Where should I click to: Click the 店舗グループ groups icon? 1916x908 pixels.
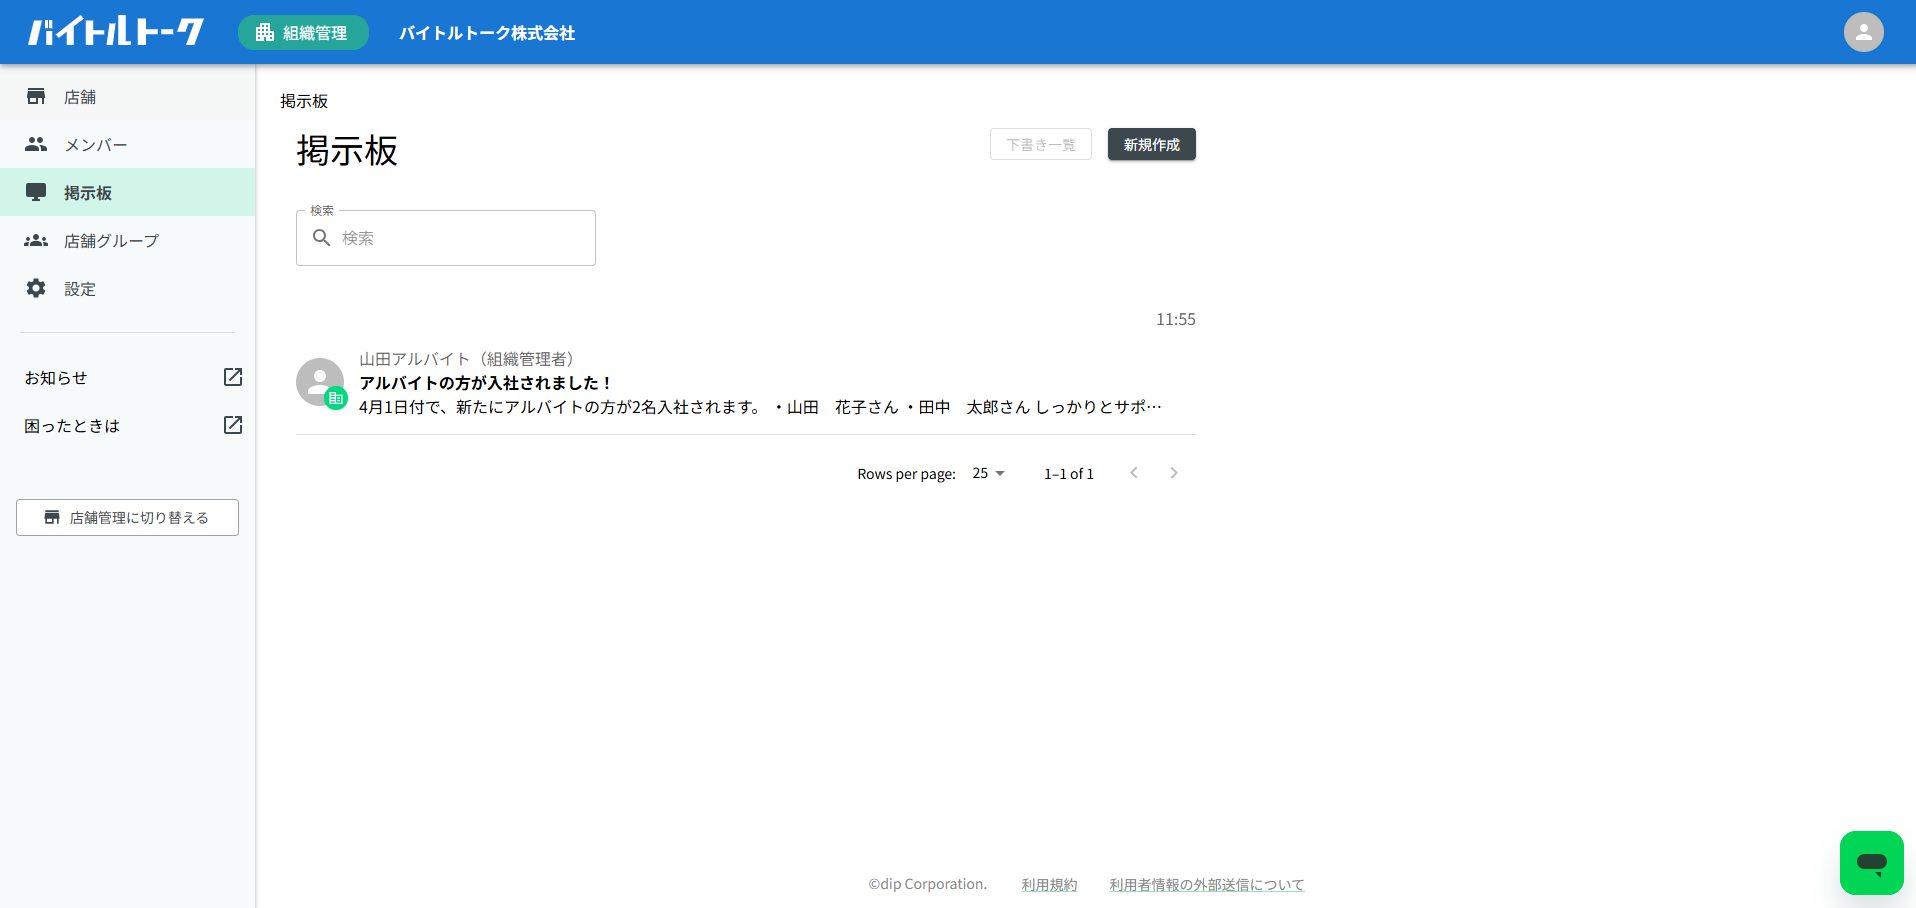(36, 240)
